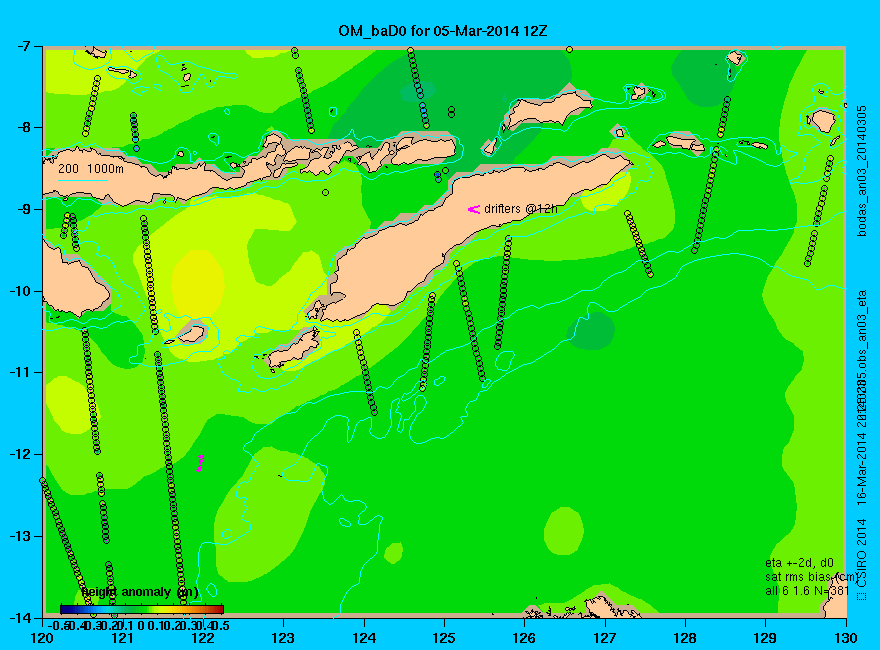Click the height anomaly color bar
Viewport: 880px width, 650px height.
coord(142,609)
